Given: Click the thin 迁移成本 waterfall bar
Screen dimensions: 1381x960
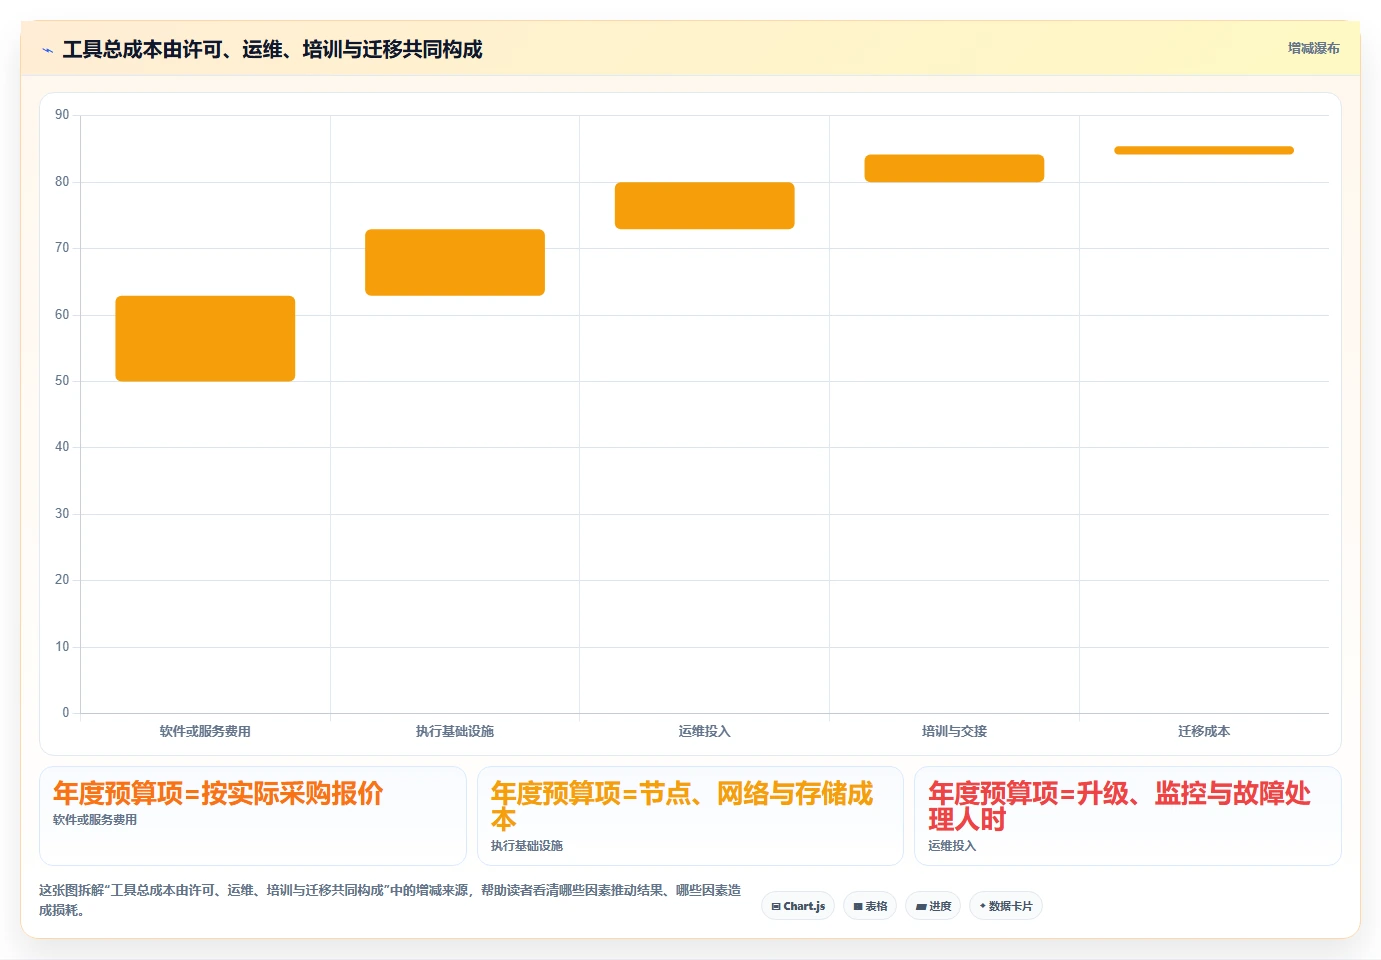Looking at the screenshot, I should pyautogui.click(x=1204, y=150).
